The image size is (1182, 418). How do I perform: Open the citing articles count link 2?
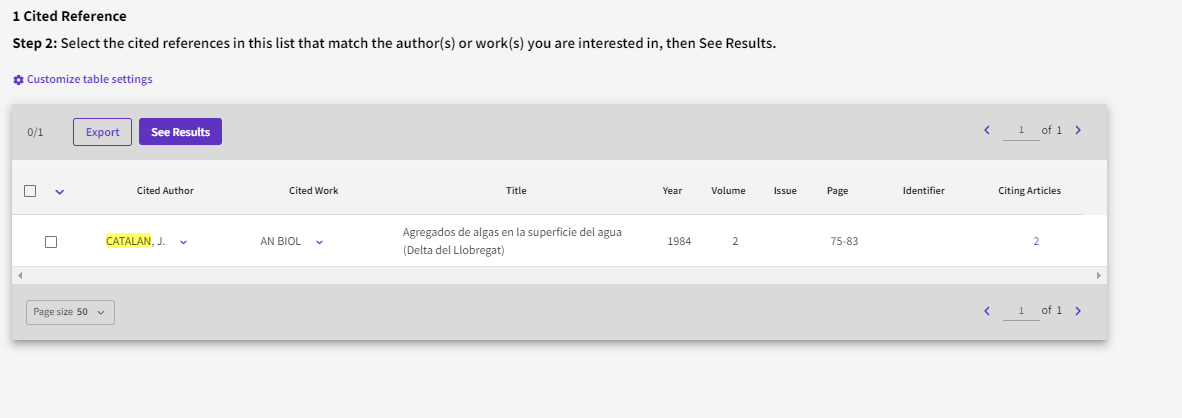pos(1036,242)
